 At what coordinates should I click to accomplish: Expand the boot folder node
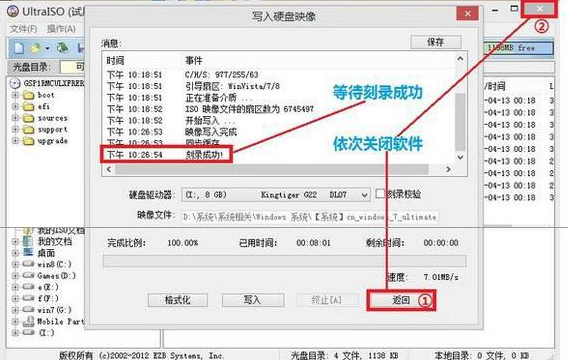[x=15, y=95]
